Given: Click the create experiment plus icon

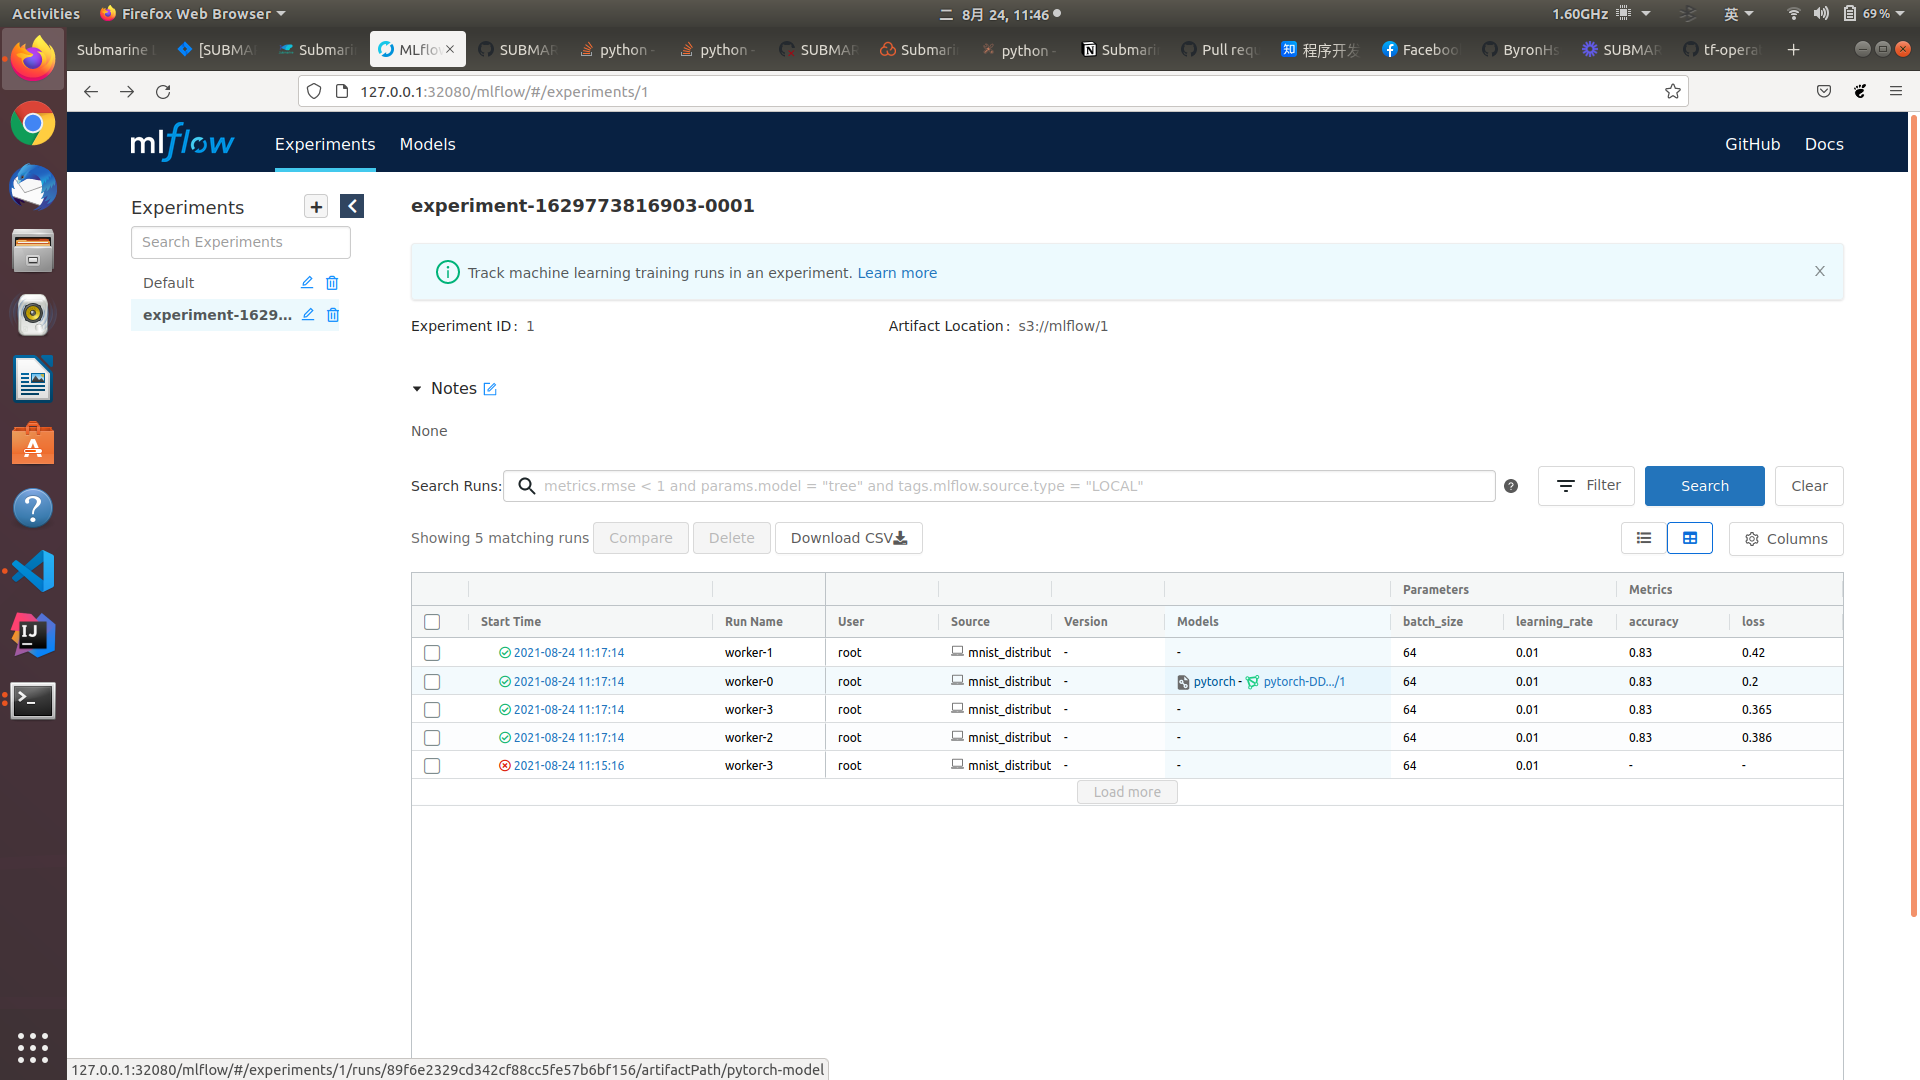Looking at the screenshot, I should [316, 207].
